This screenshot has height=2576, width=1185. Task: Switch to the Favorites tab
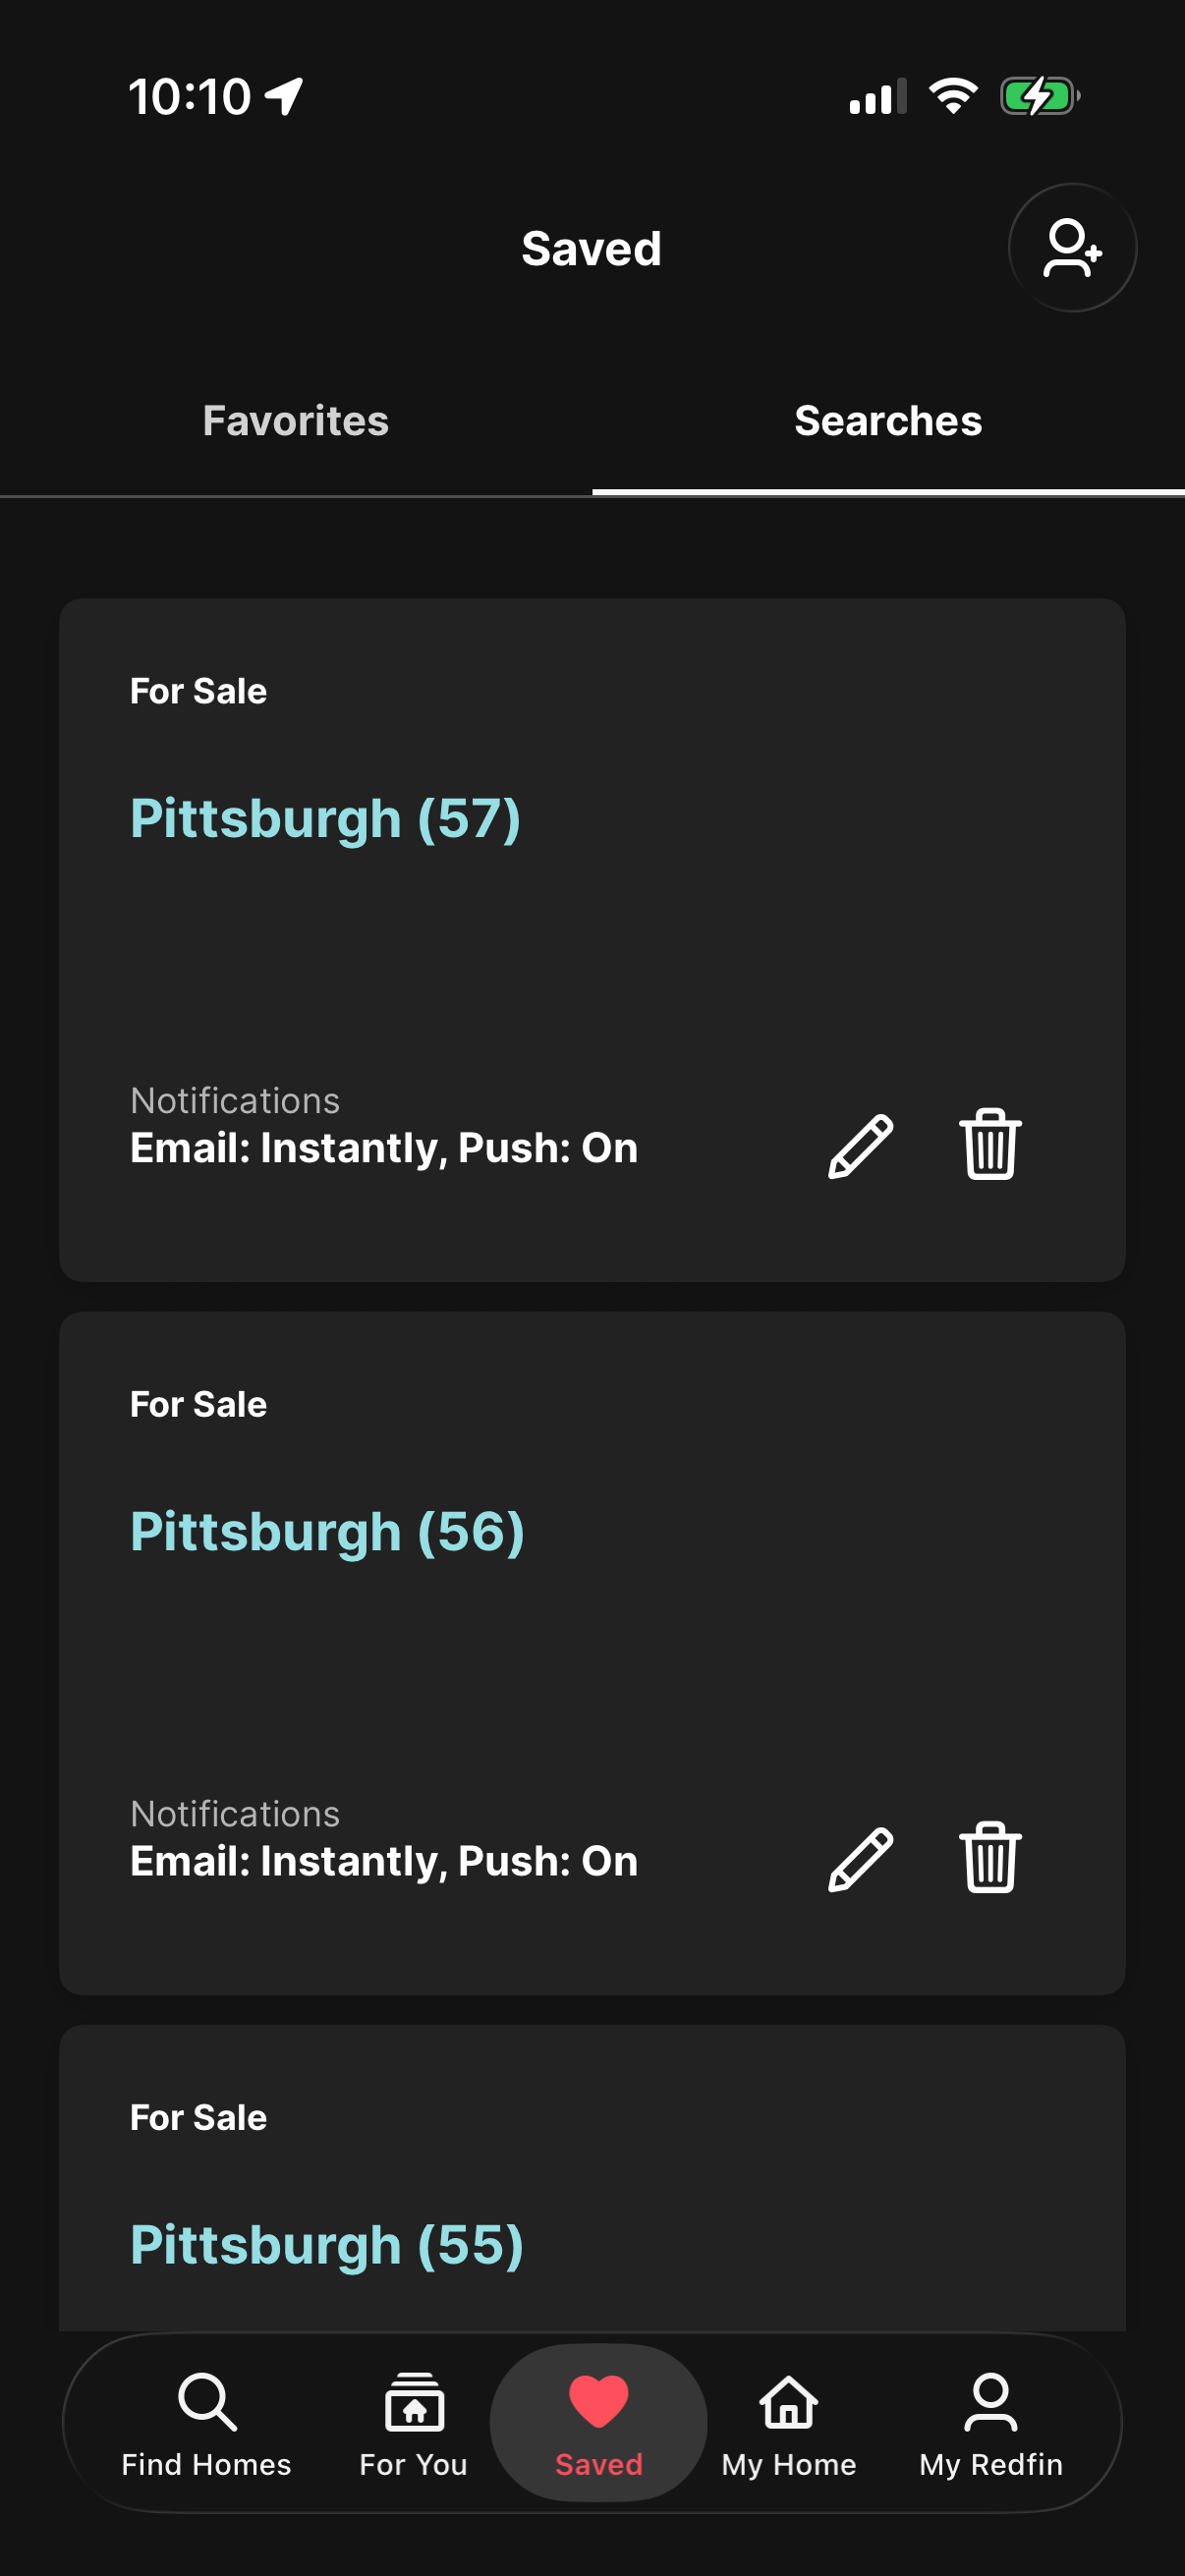[296, 421]
